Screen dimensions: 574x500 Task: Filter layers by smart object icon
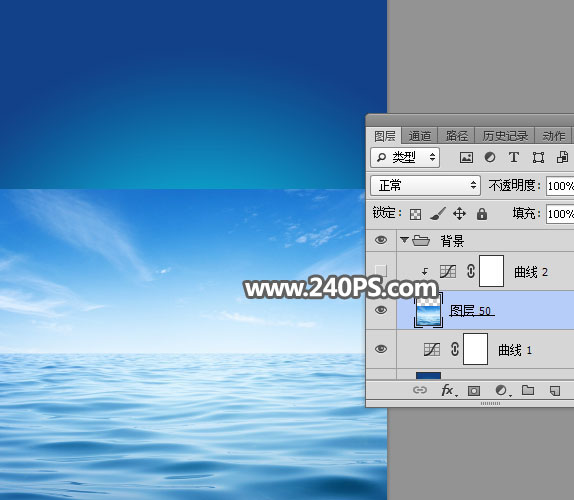pyautogui.click(x=562, y=157)
